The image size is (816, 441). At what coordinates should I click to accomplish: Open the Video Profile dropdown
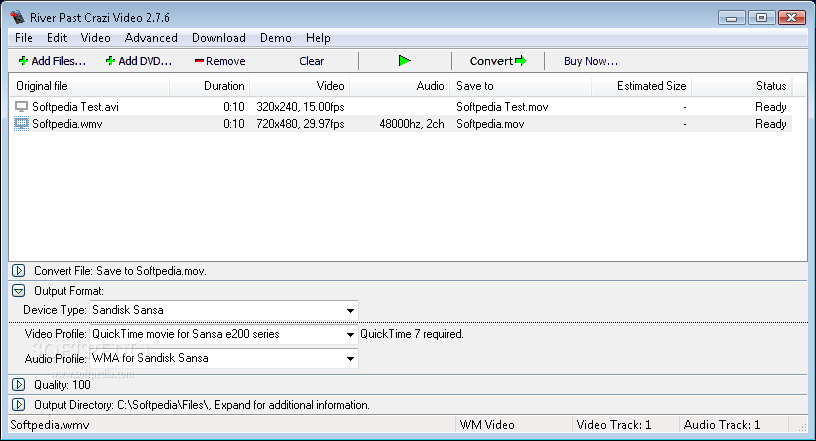350,334
